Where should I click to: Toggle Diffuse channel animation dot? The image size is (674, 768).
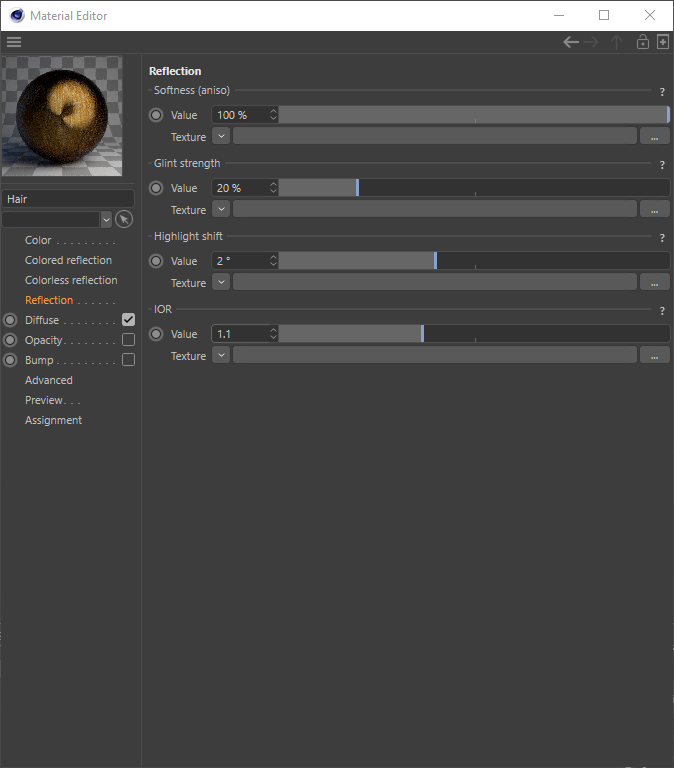click(x=10, y=320)
